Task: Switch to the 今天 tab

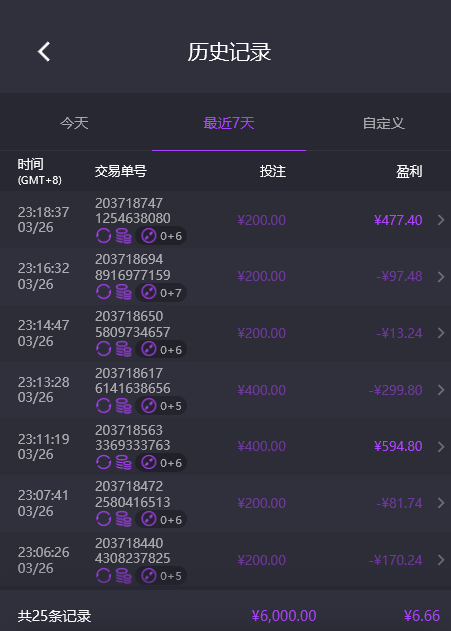Action: coord(74,123)
